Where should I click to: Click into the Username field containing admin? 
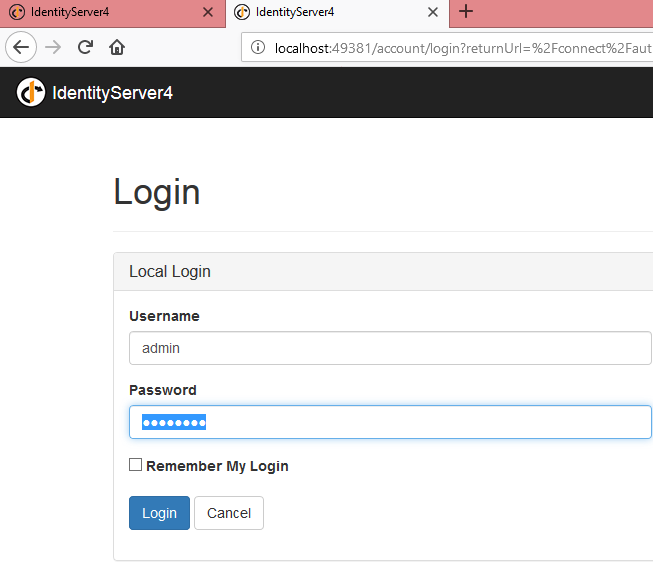390,348
